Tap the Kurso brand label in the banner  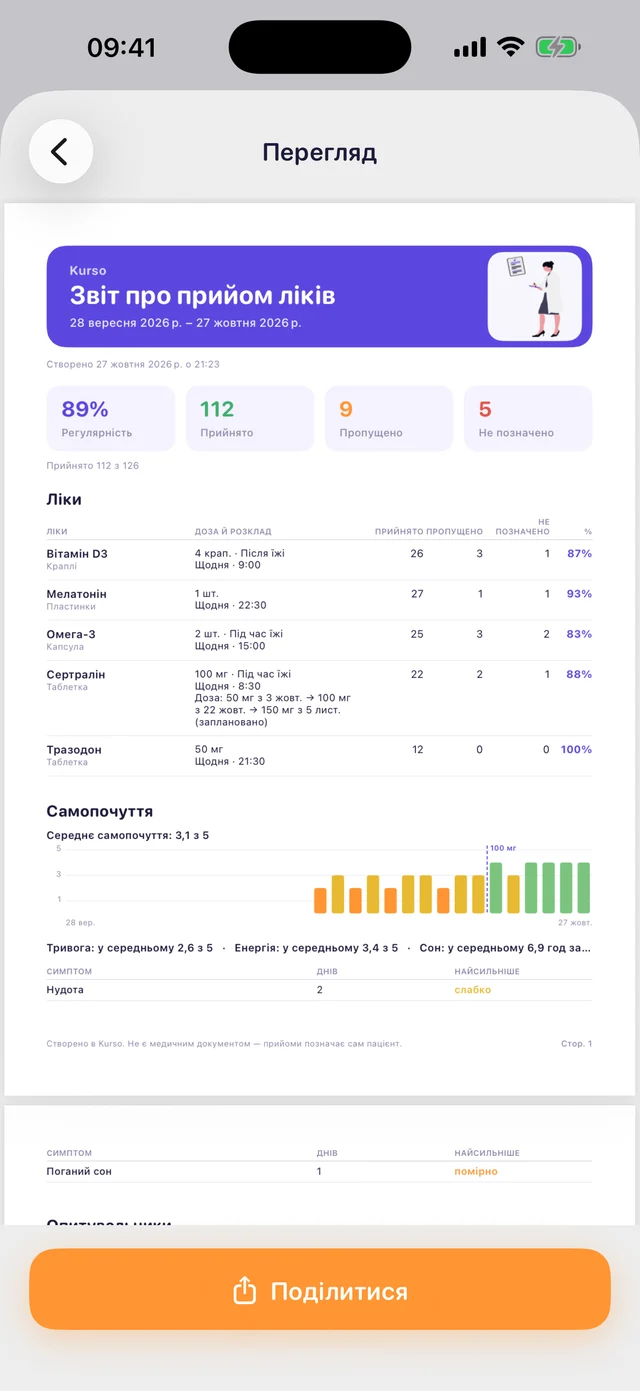coord(88,271)
